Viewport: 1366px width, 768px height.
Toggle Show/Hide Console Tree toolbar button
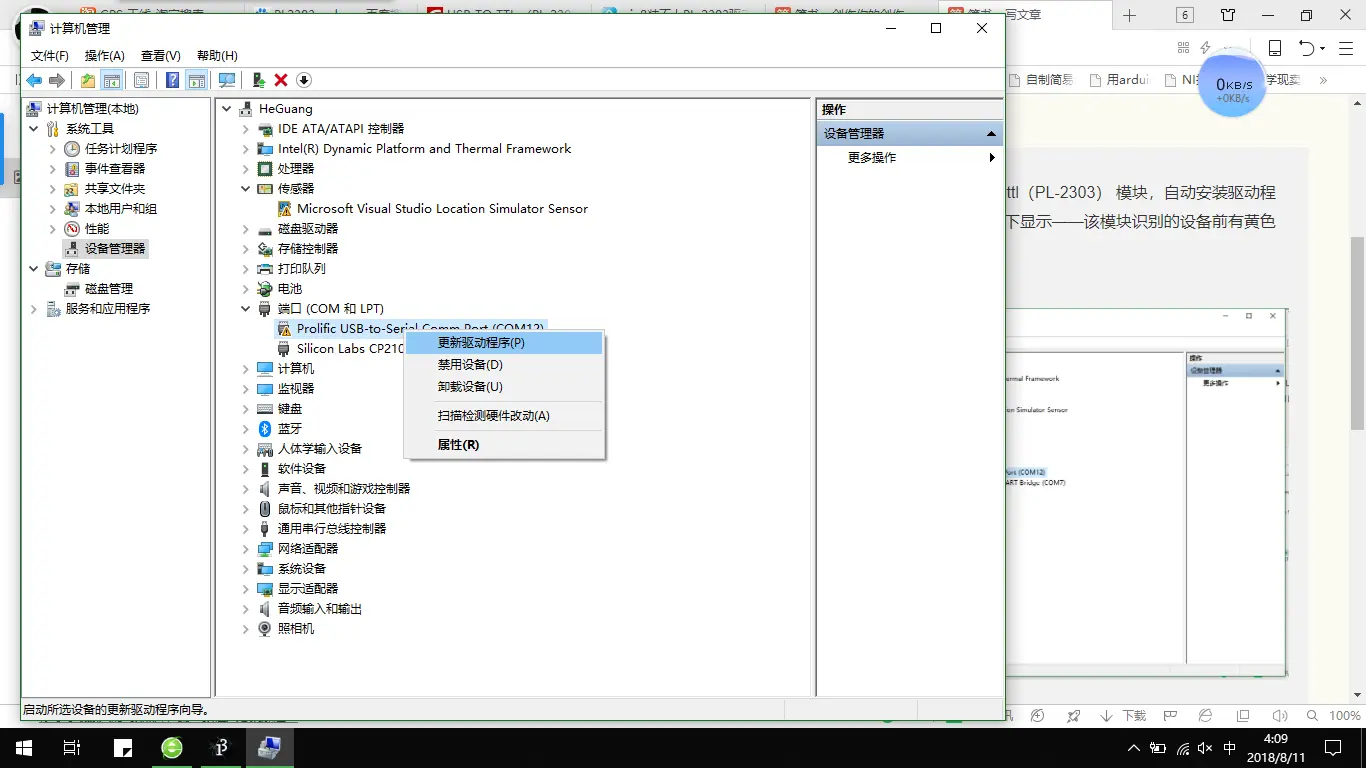[112, 80]
